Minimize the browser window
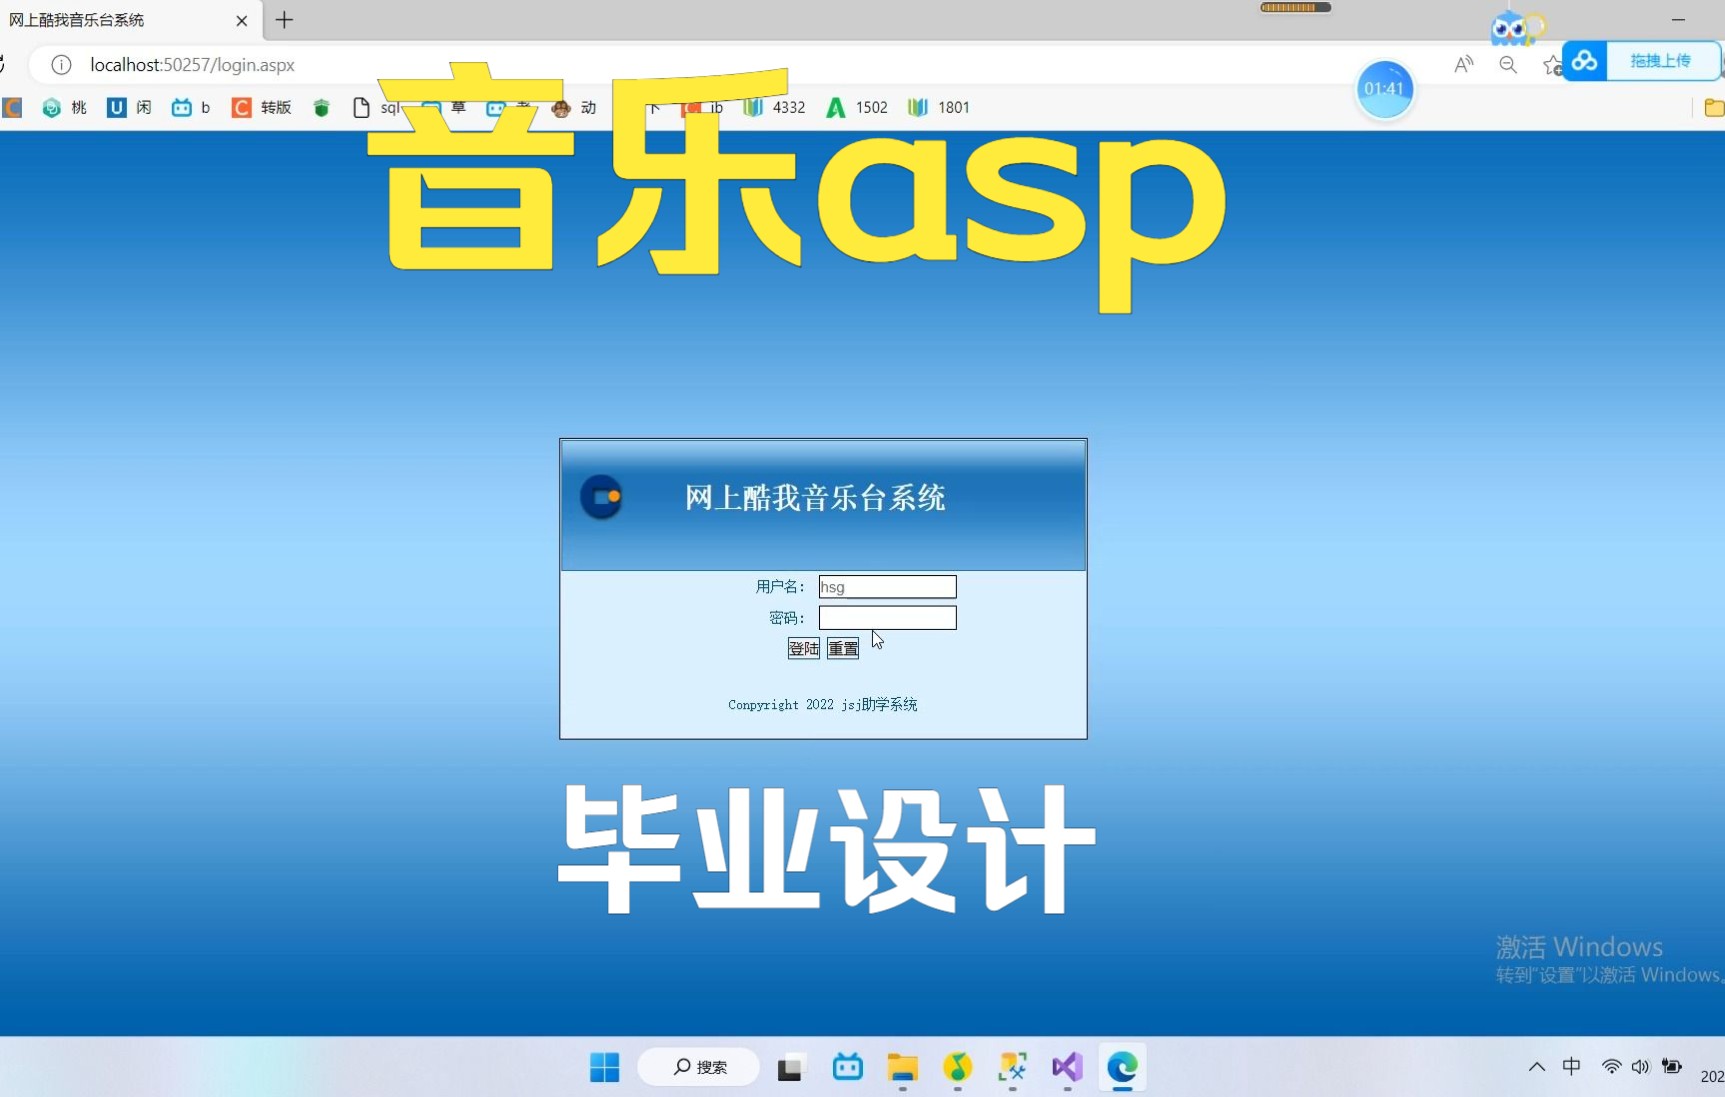This screenshot has width=1725, height=1097. point(1678,20)
